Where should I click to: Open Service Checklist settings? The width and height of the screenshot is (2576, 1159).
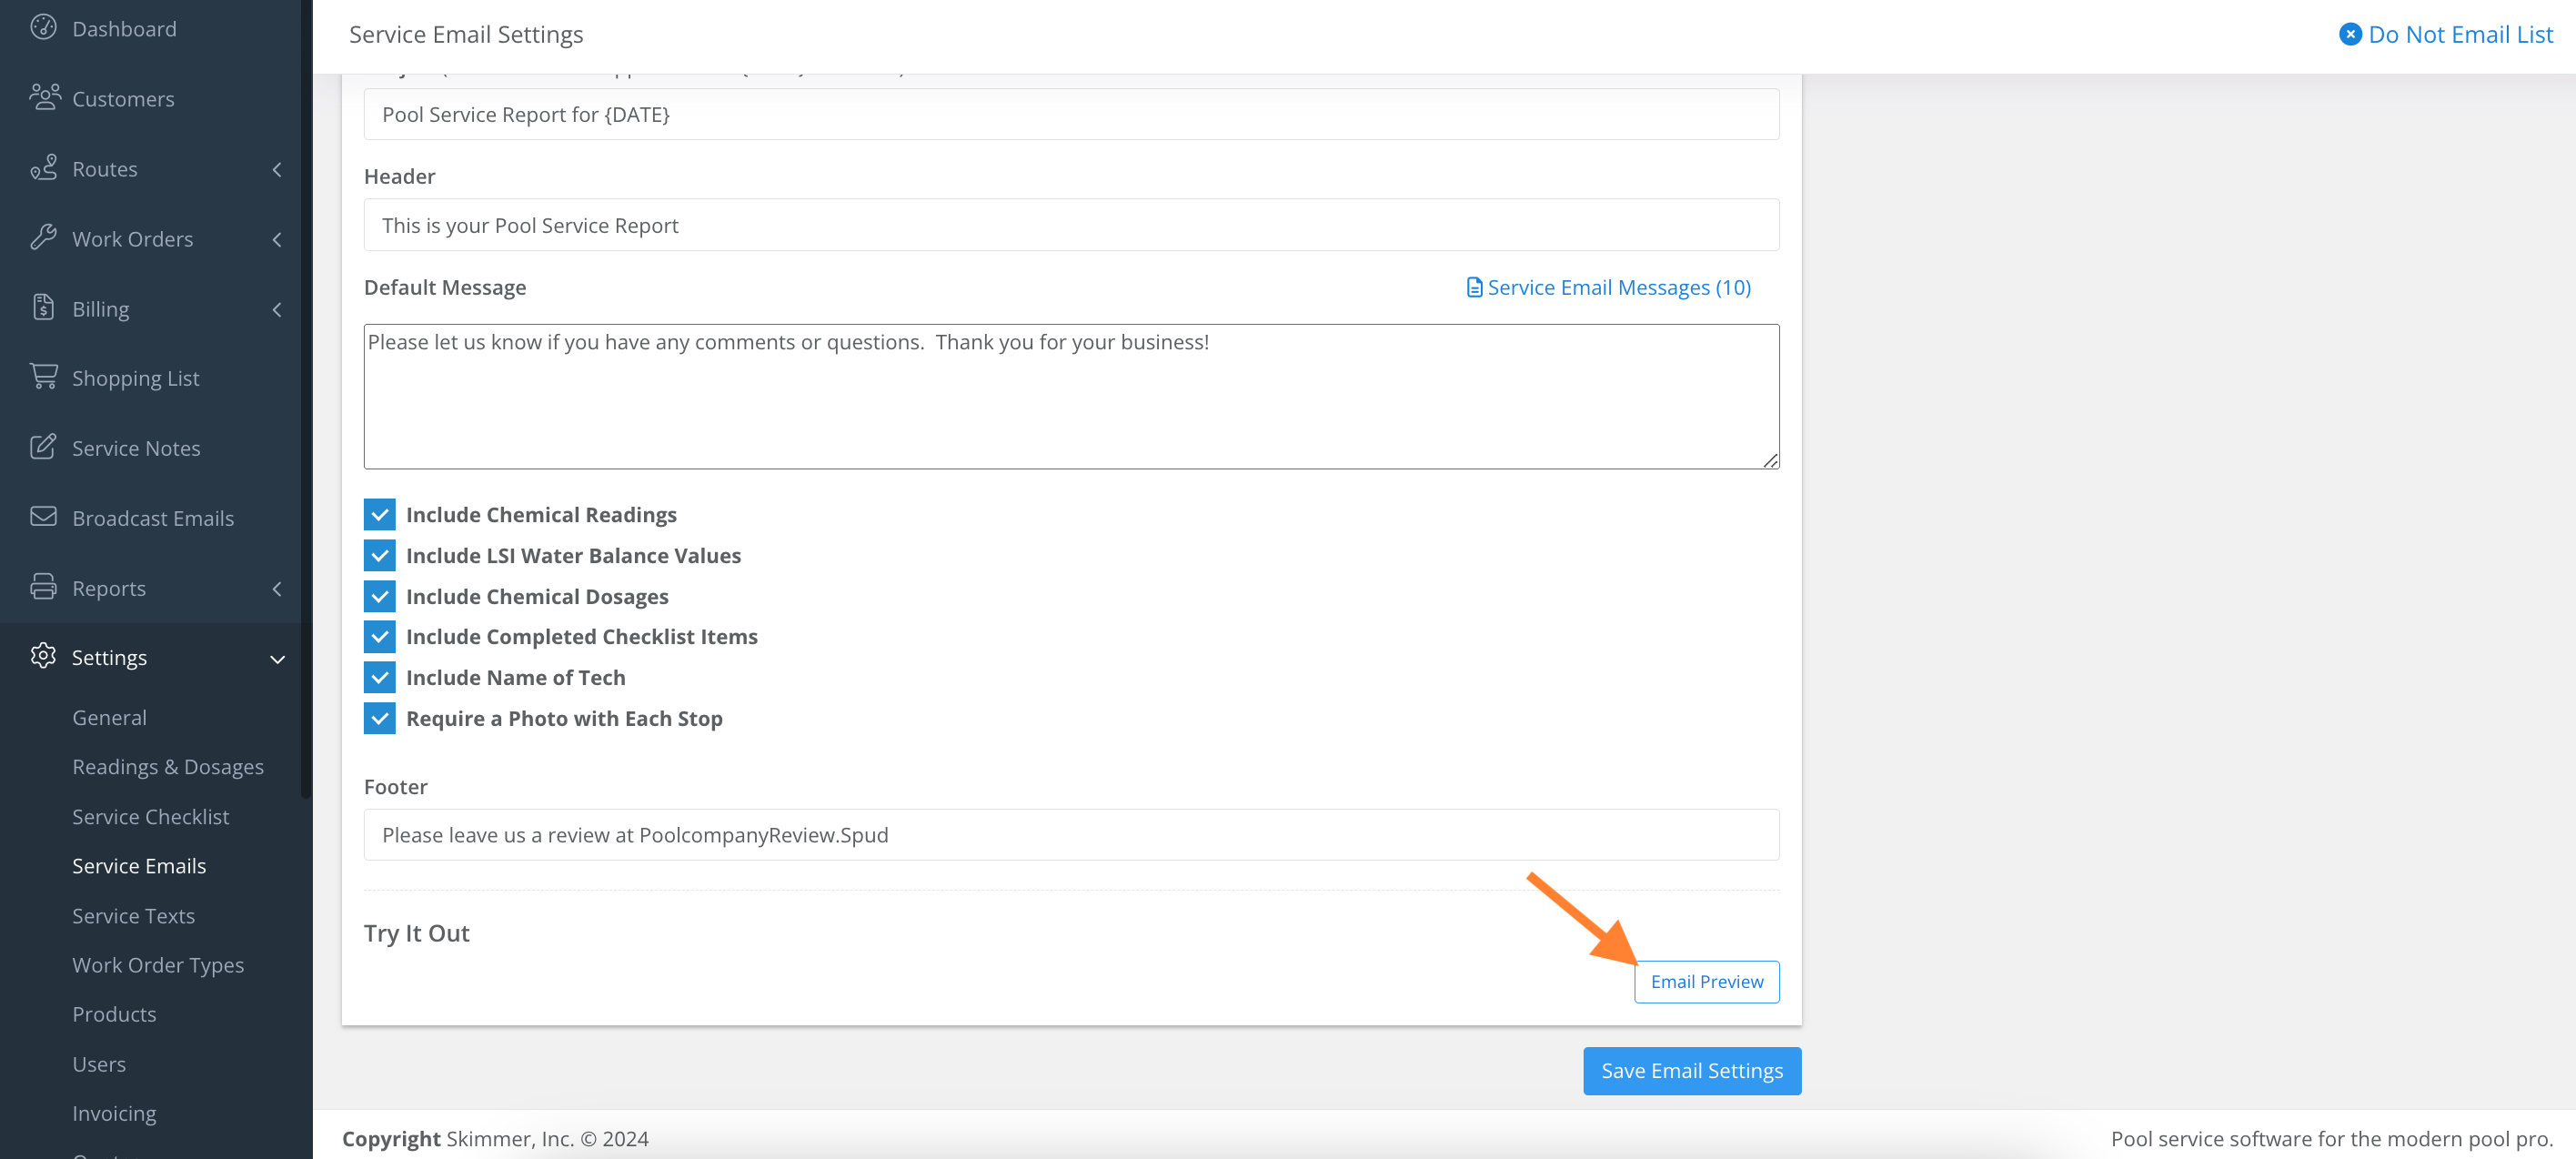pyautogui.click(x=150, y=817)
